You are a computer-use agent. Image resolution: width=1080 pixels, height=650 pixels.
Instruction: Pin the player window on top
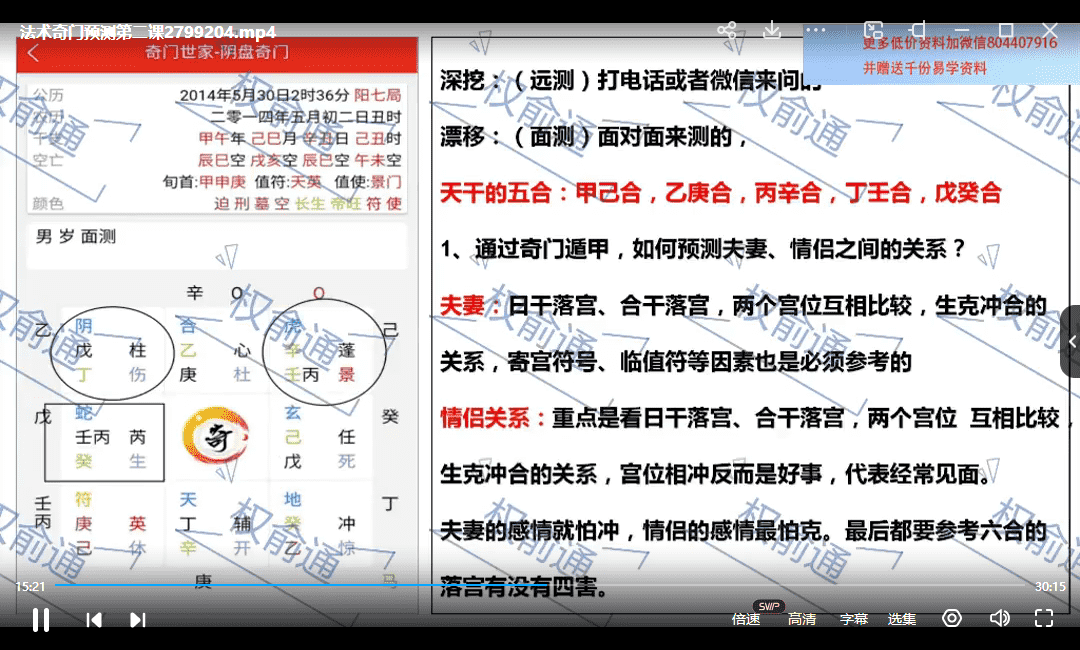pos(918,30)
